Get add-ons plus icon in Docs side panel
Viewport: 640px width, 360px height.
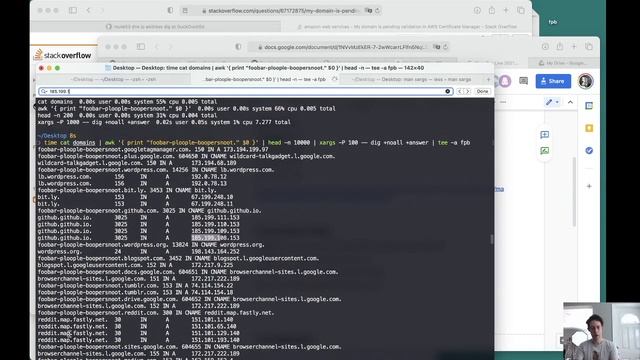coord(589,186)
